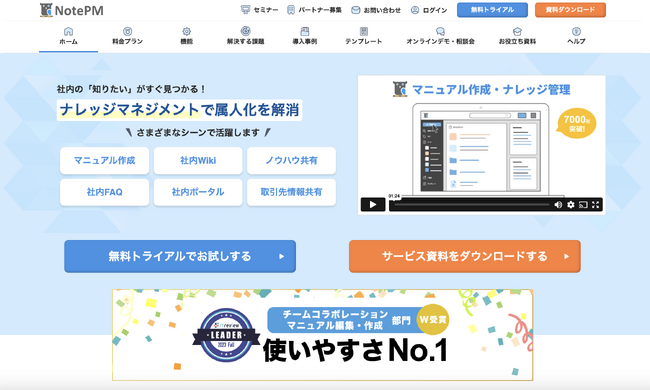Image resolution: width=650 pixels, height=390 pixels.
Task: Click the video progress bar
Action: tap(472, 205)
